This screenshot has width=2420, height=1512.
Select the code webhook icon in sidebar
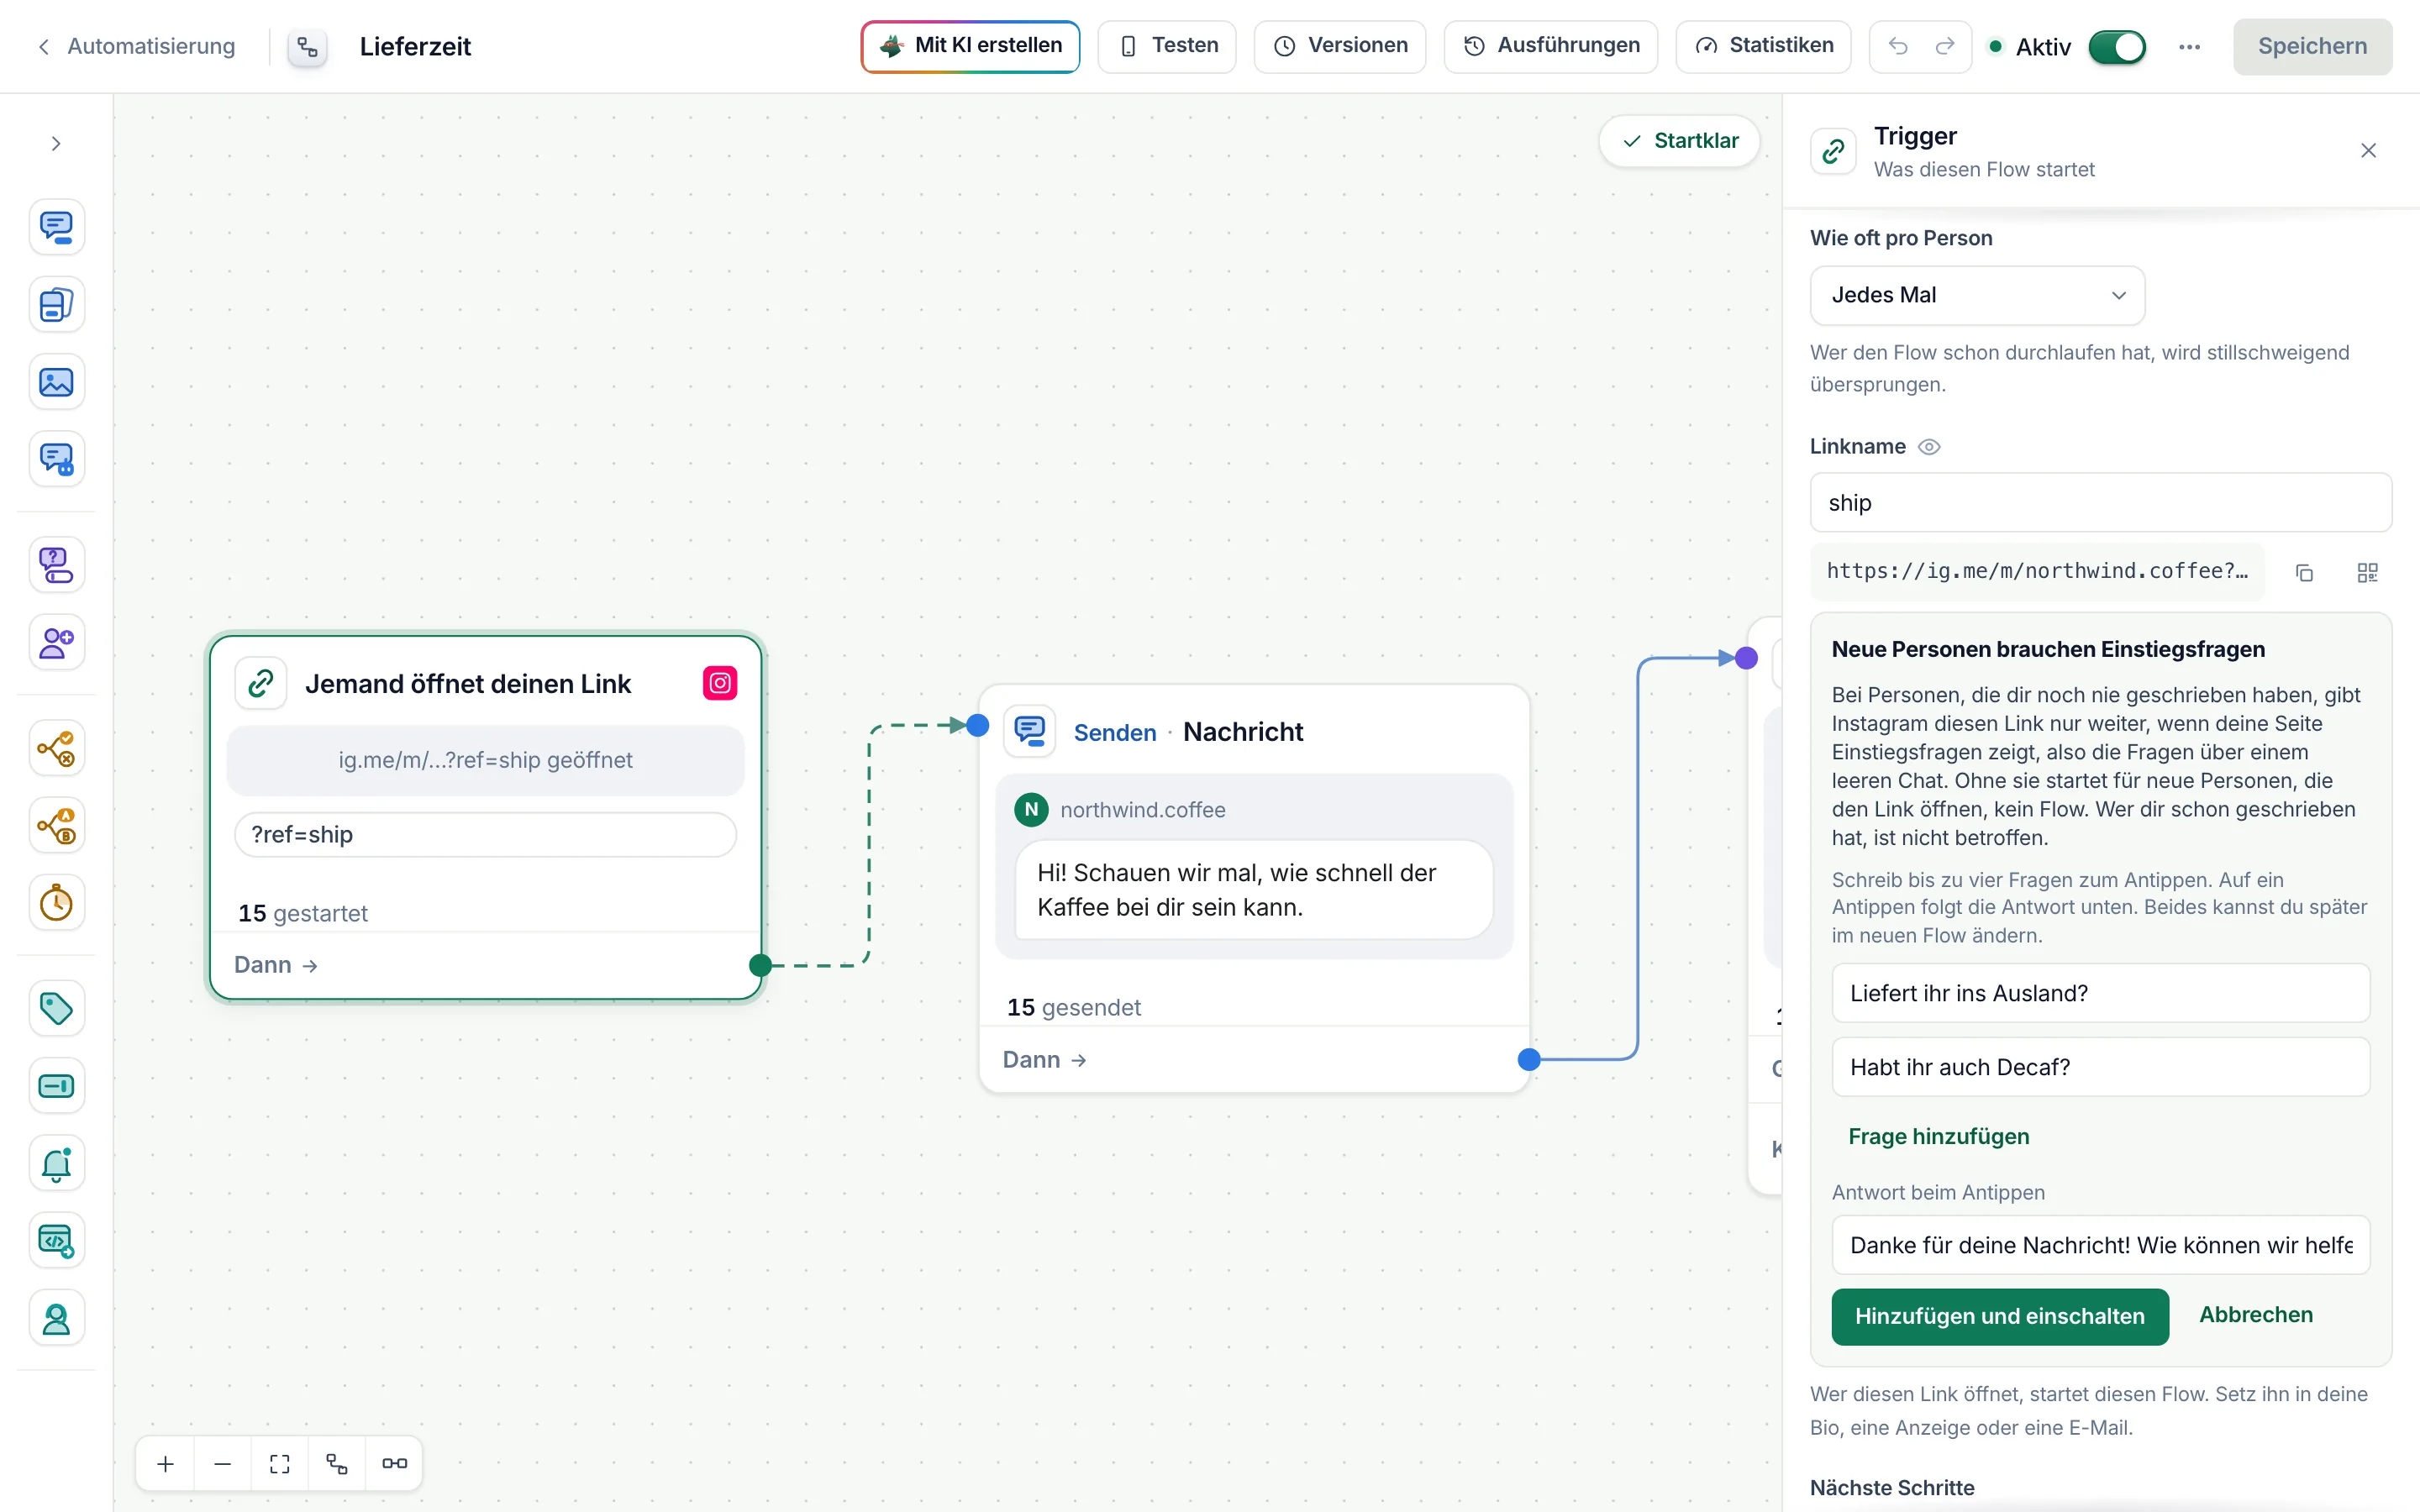tap(56, 1241)
